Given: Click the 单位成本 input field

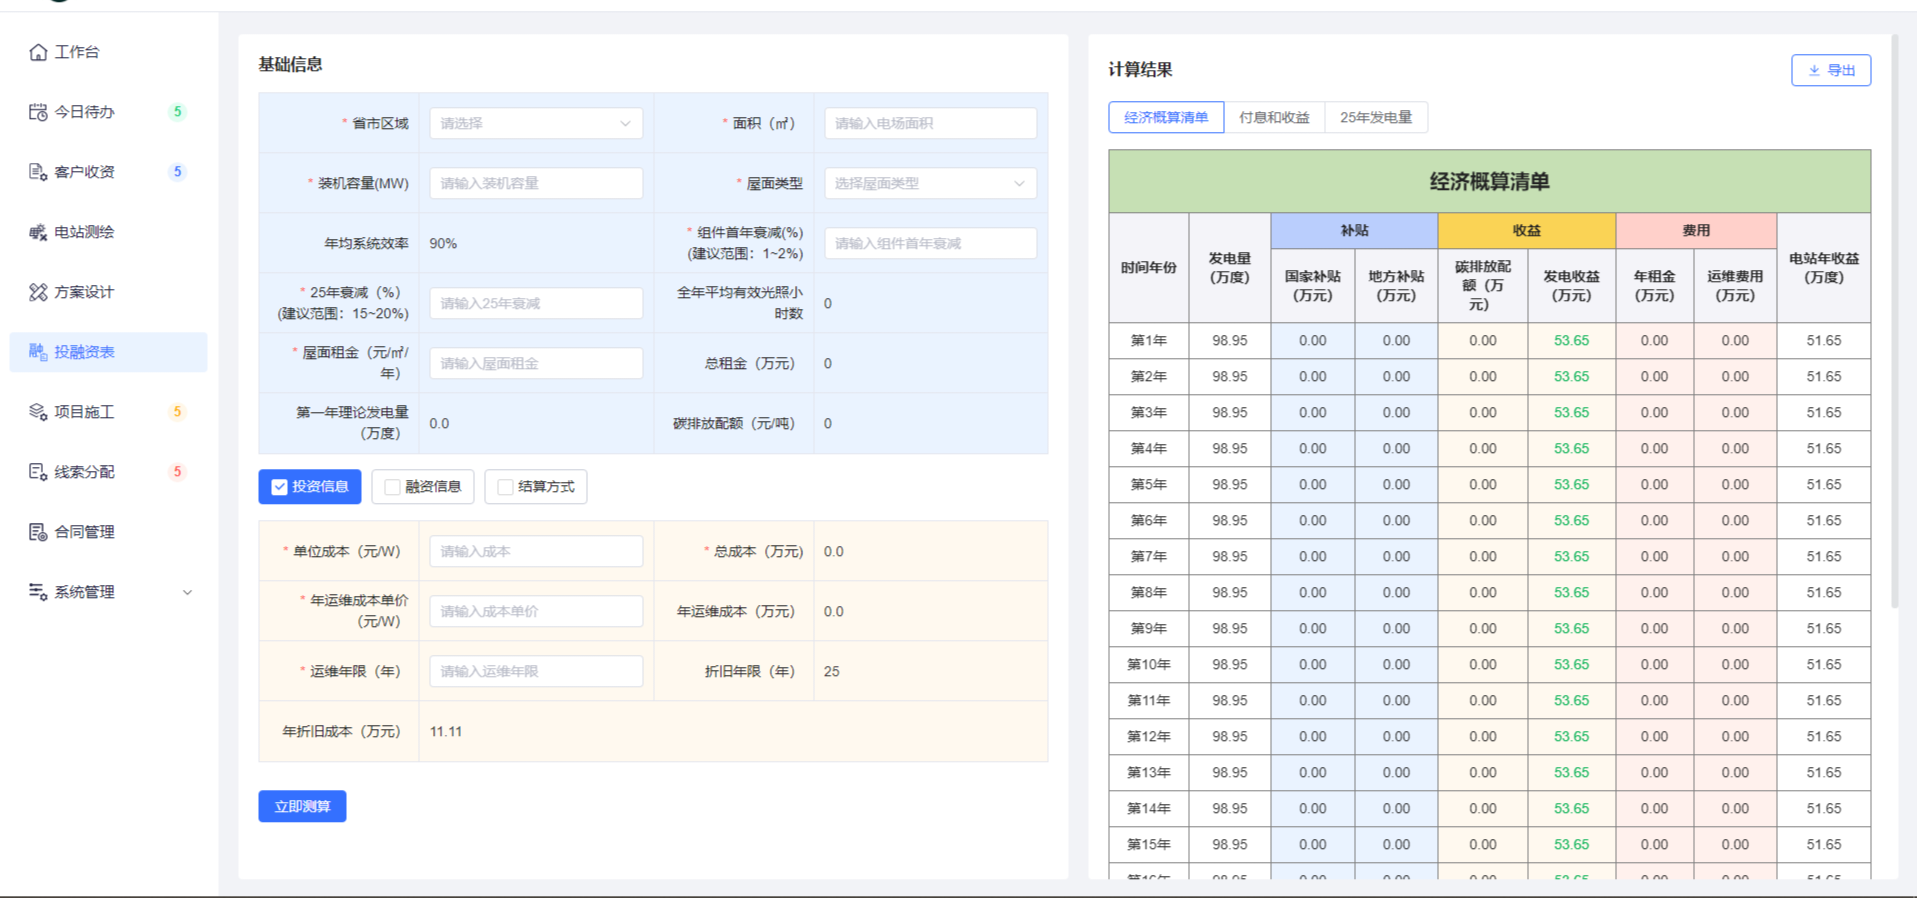Looking at the screenshot, I should click(536, 551).
